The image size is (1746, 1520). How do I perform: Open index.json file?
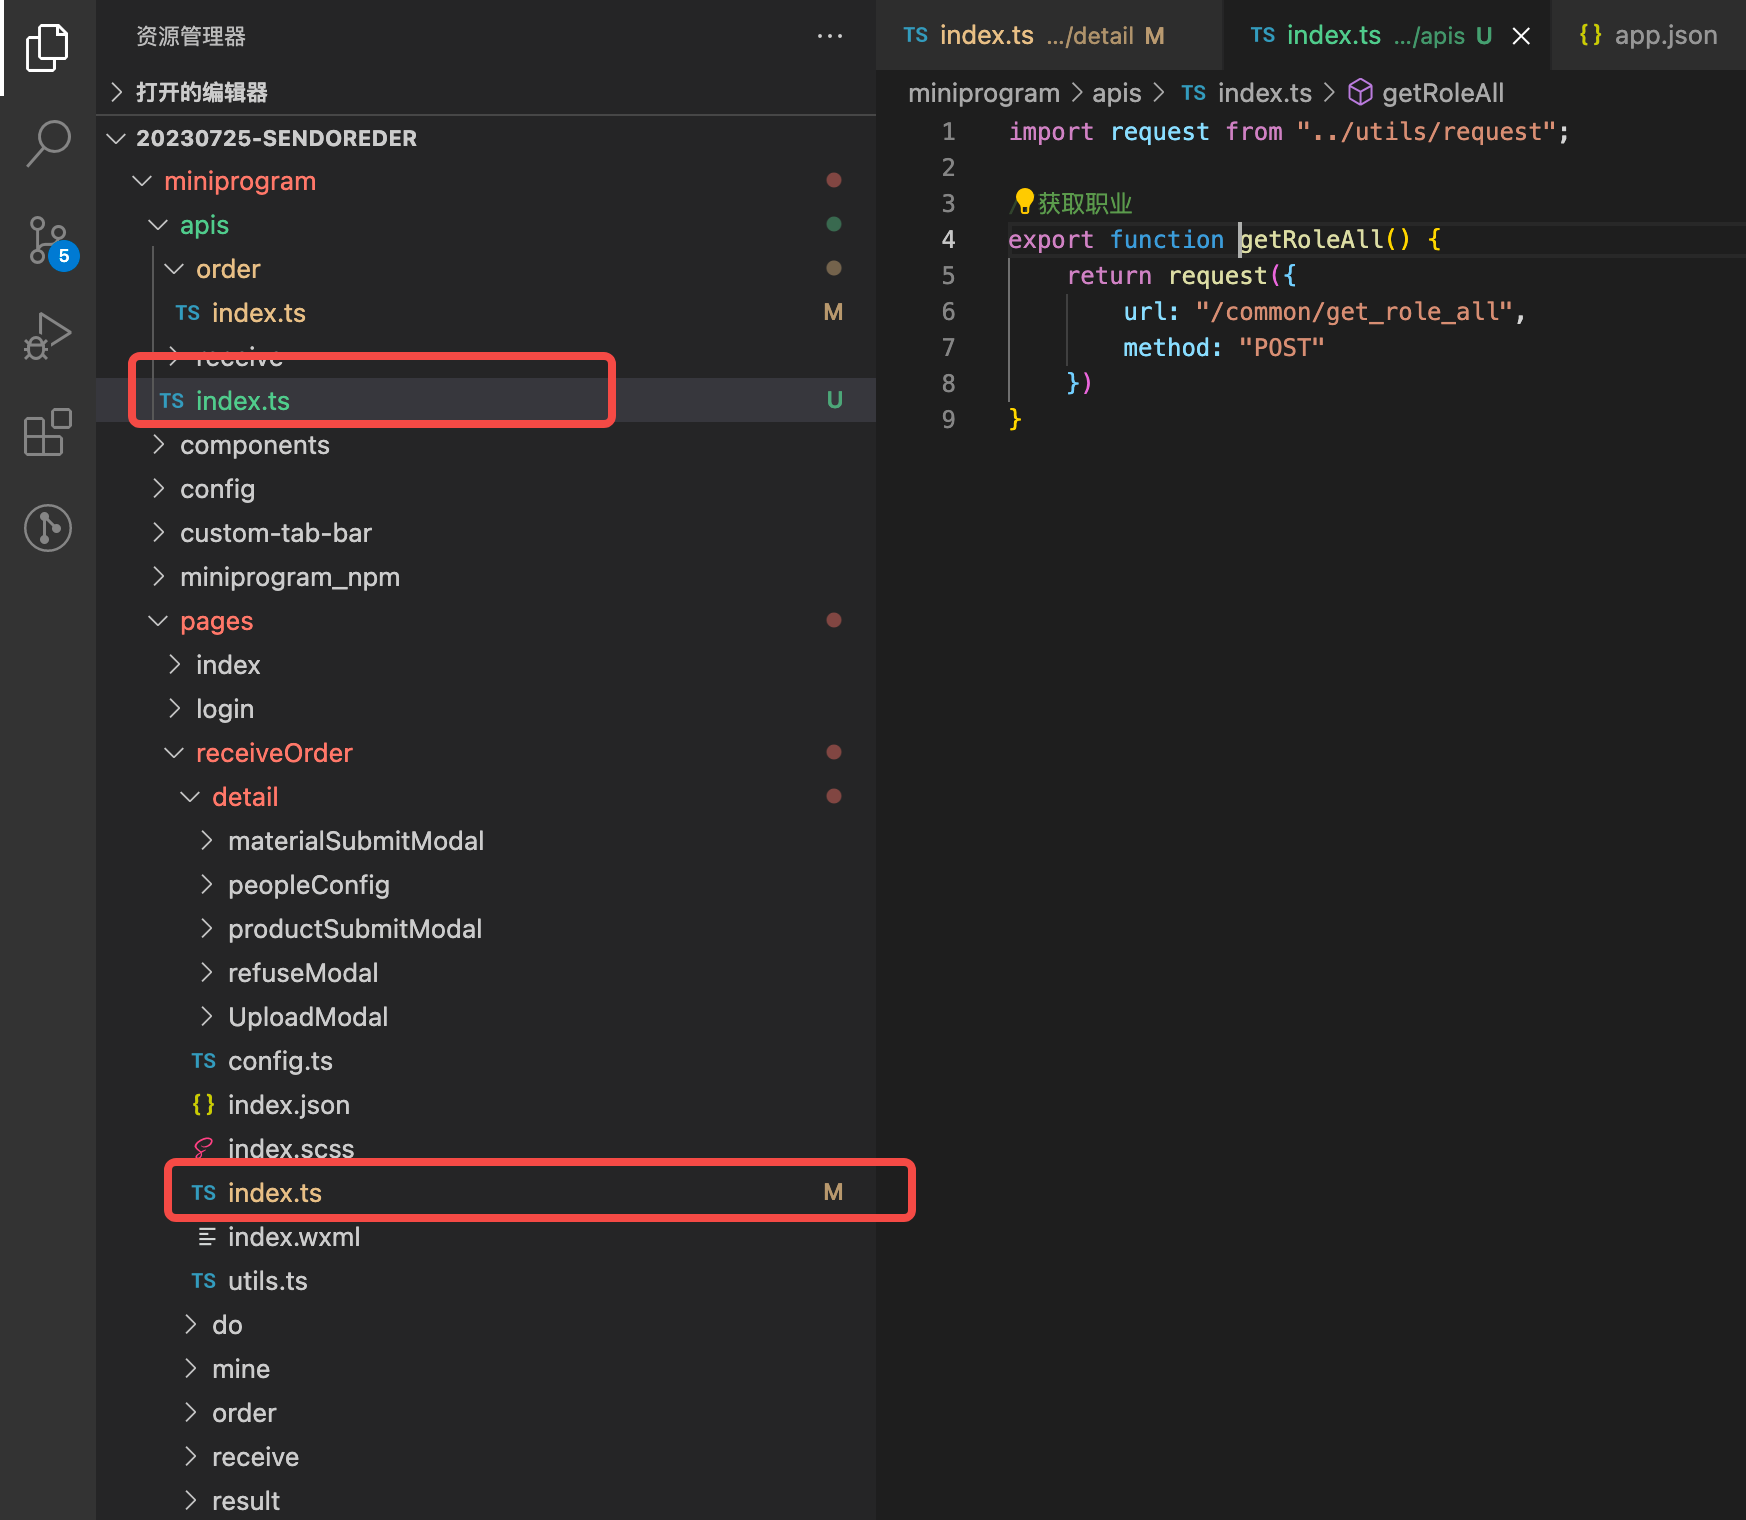pos(486,1105)
